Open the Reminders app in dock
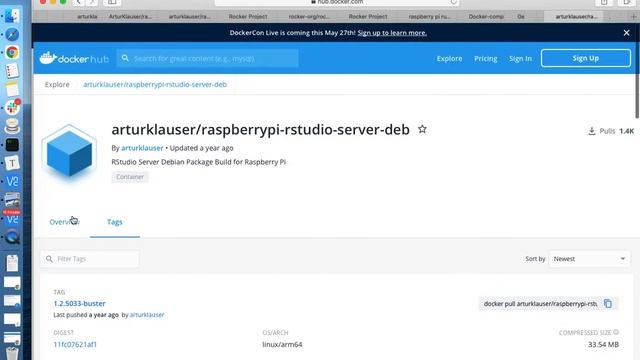 (12, 71)
